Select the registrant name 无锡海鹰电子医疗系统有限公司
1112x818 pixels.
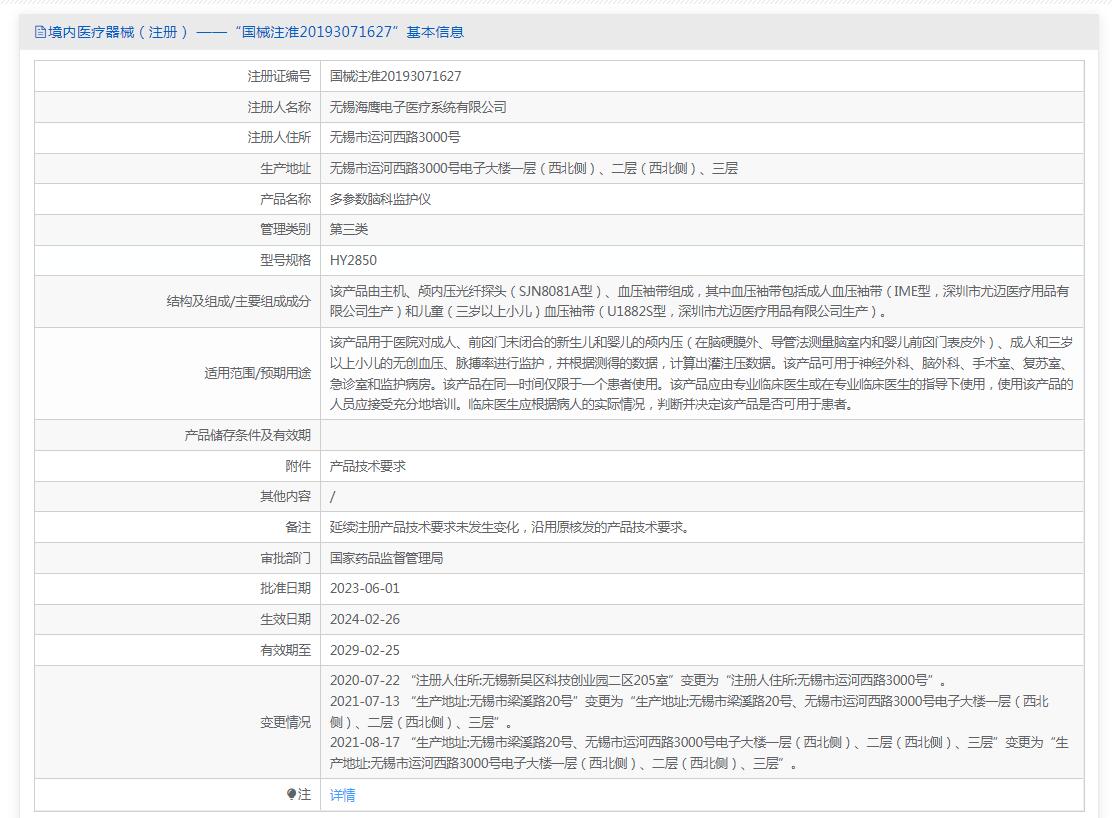418,107
